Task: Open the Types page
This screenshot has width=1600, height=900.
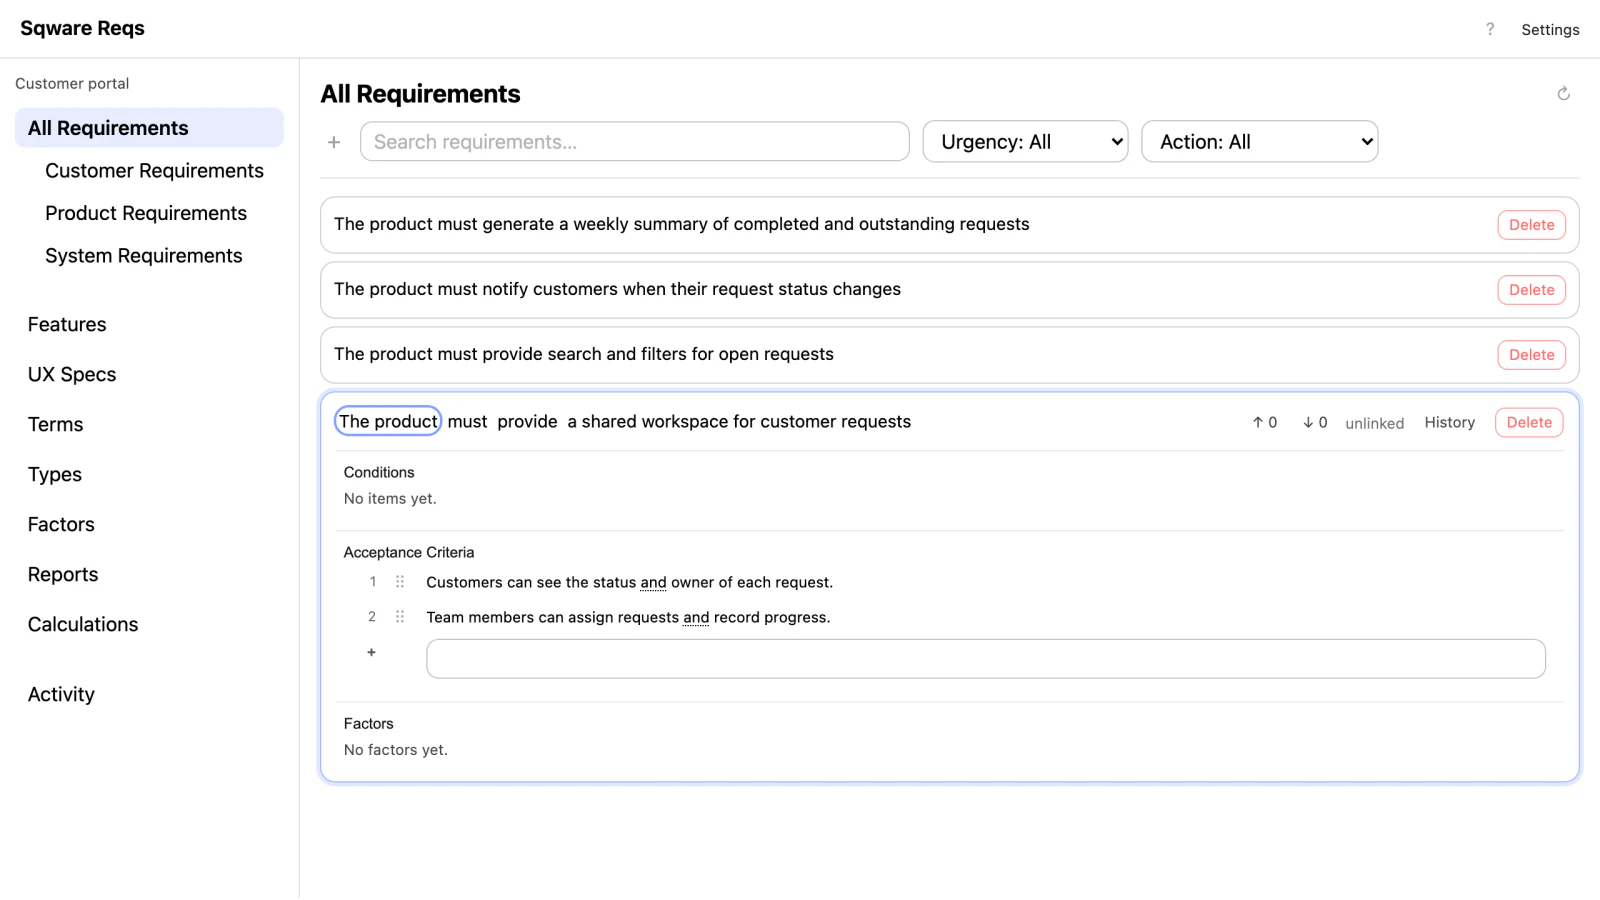Action: click(55, 474)
